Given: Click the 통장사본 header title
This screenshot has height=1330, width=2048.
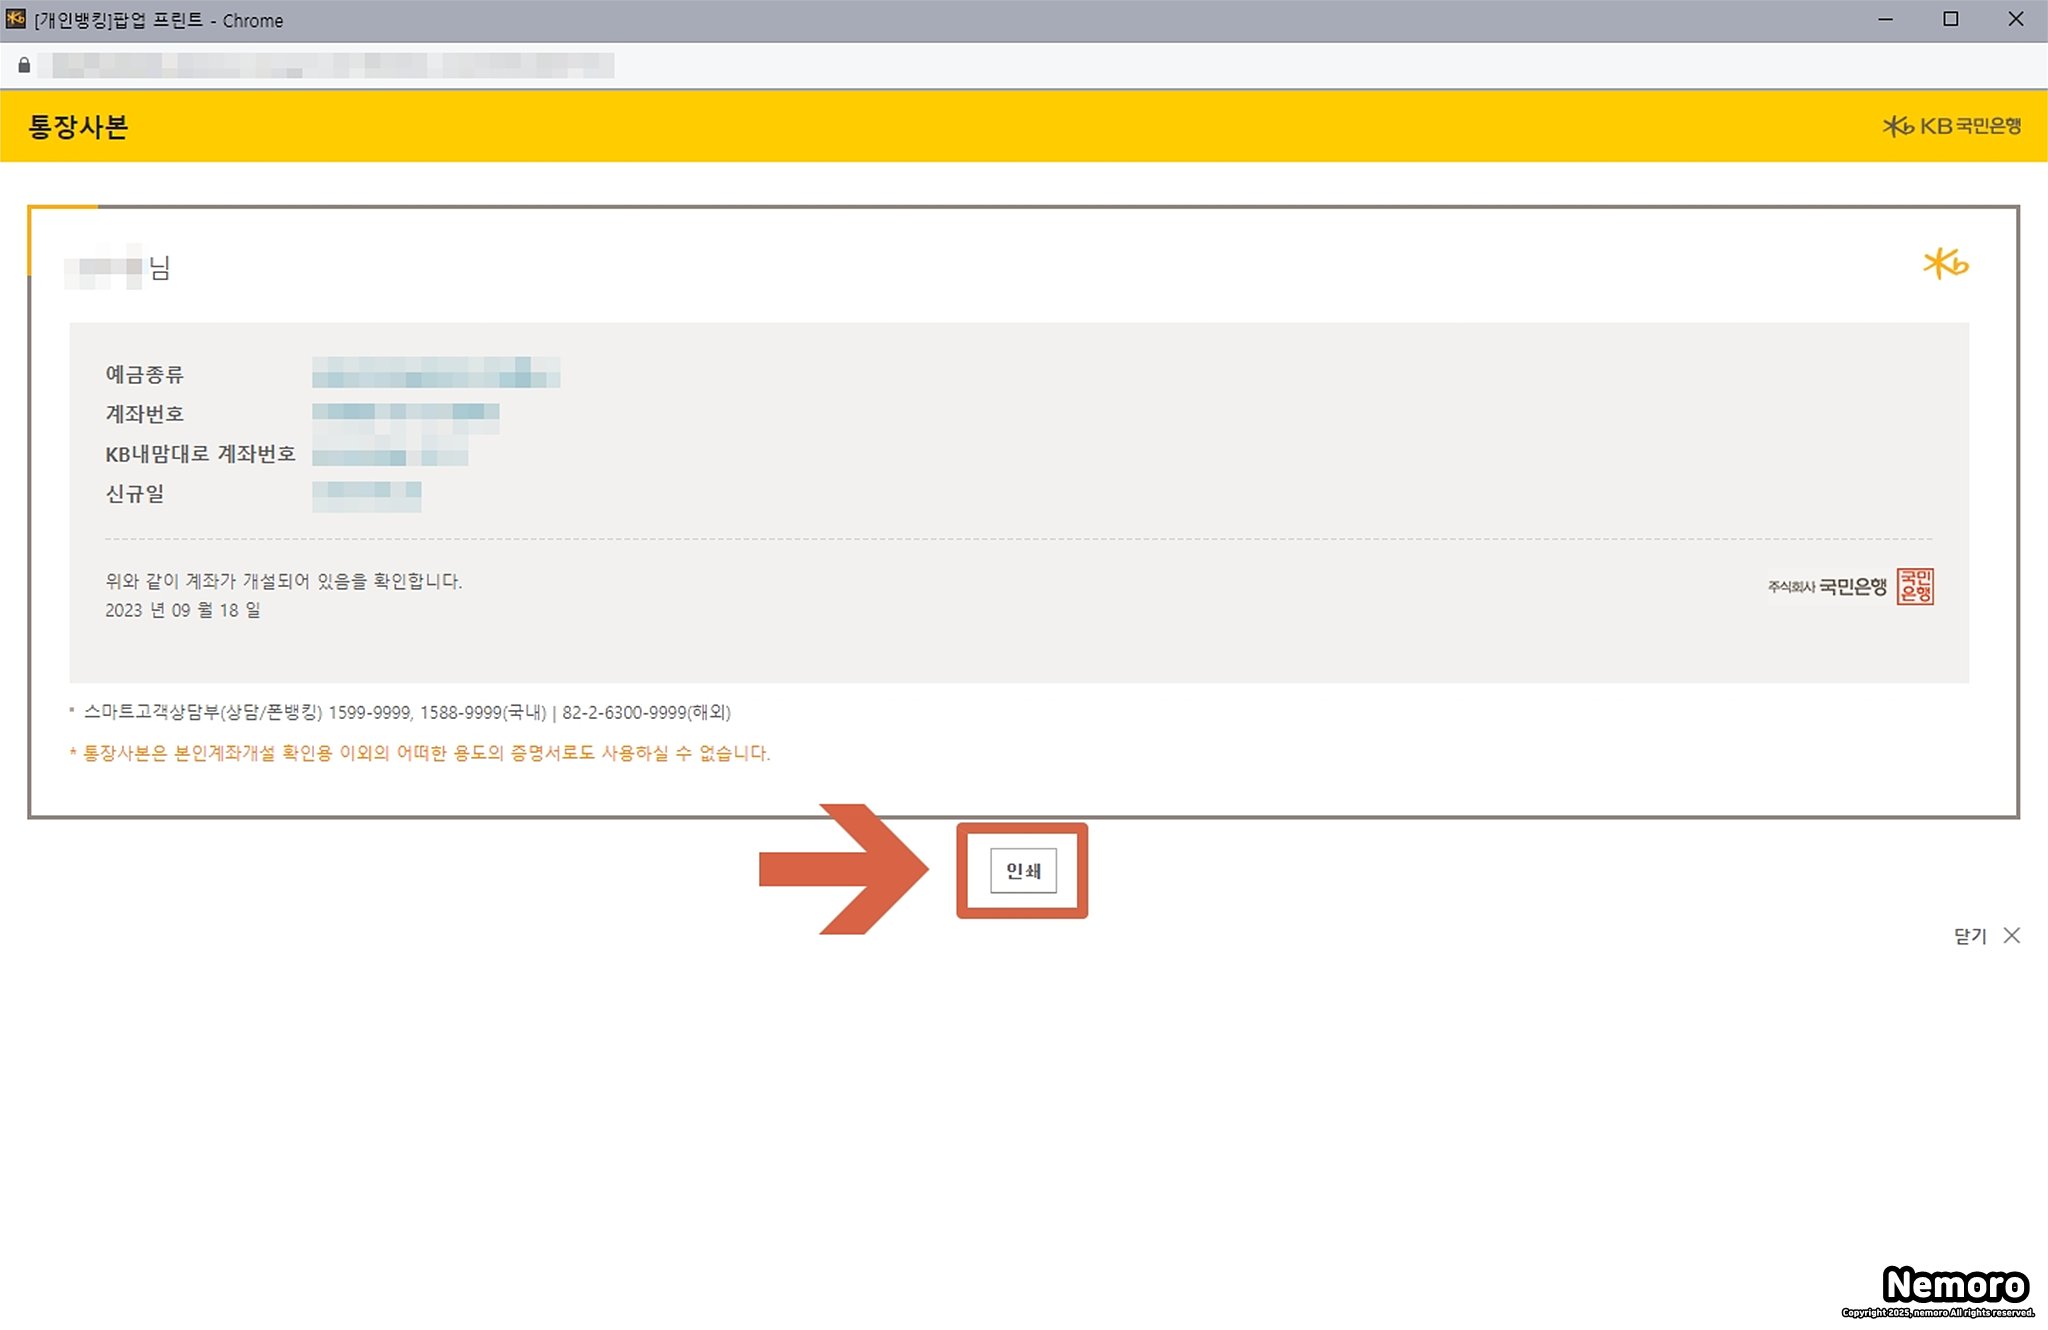Looking at the screenshot, I should point(78,127).
